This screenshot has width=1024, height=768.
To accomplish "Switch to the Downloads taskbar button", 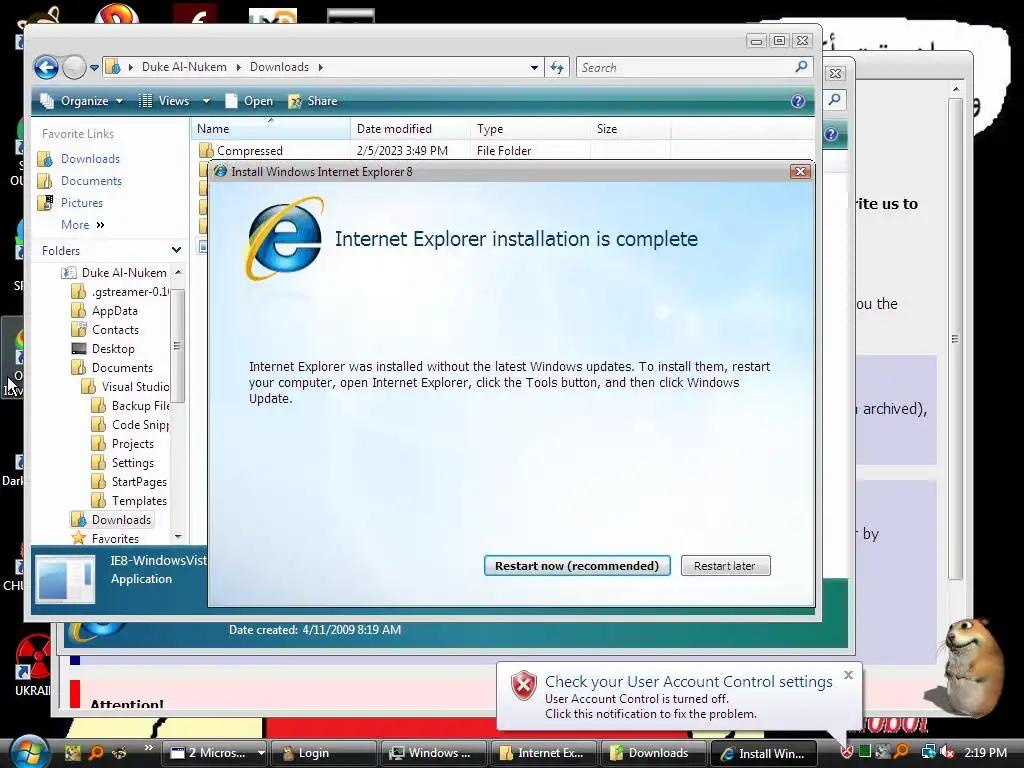I will coord(652,753).
